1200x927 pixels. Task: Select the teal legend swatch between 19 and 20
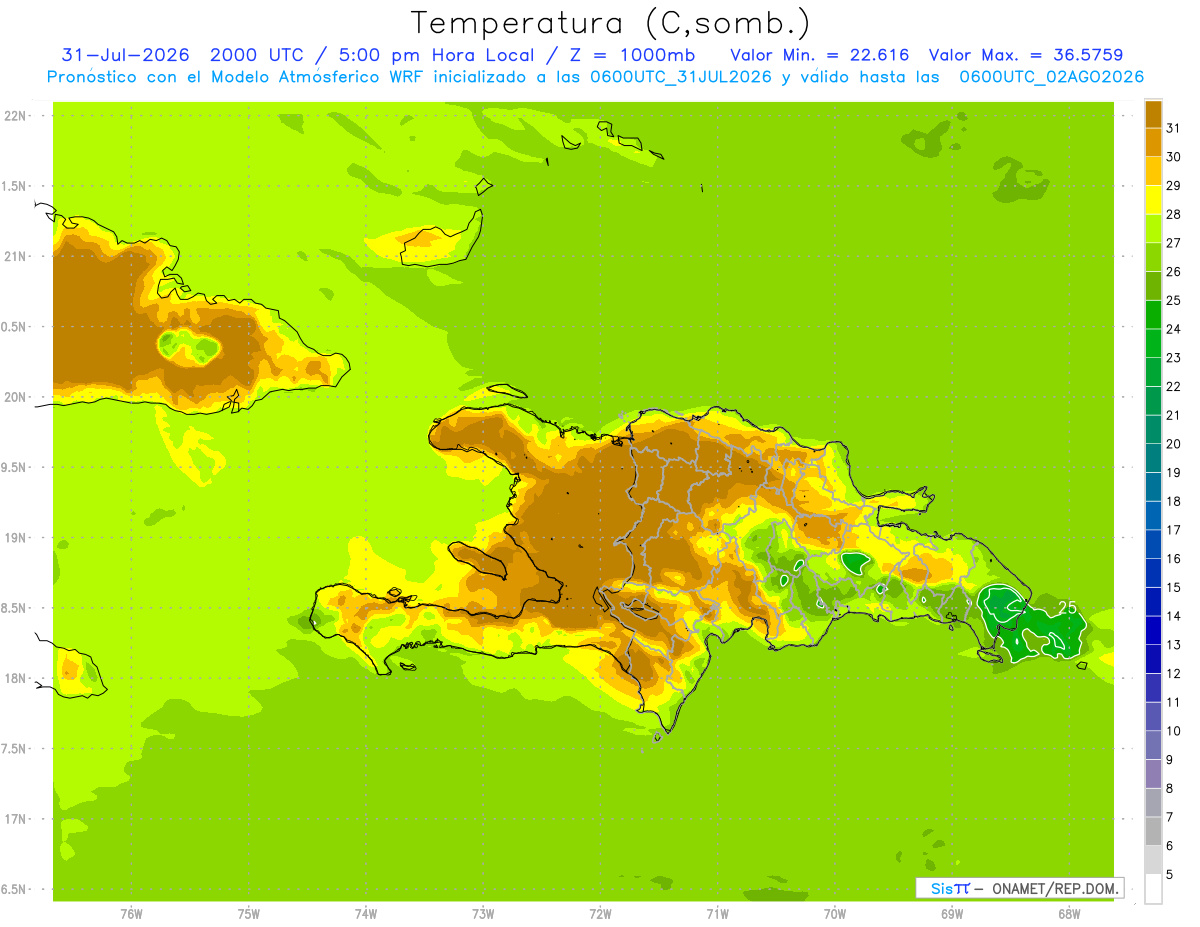pyautogui.click(x=1153, y=458)
